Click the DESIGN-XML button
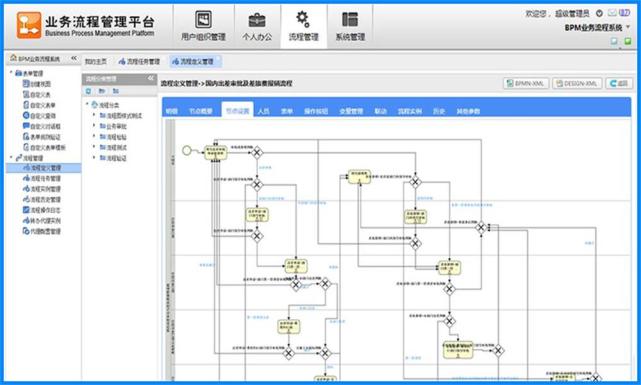The image size is (641, 385). tap(577, 83)
